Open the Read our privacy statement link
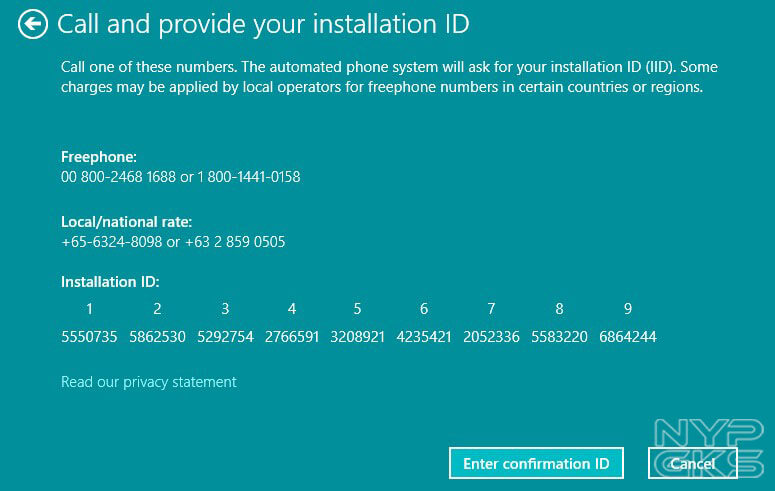The image size is (775, 491). [x=148, y=382]
